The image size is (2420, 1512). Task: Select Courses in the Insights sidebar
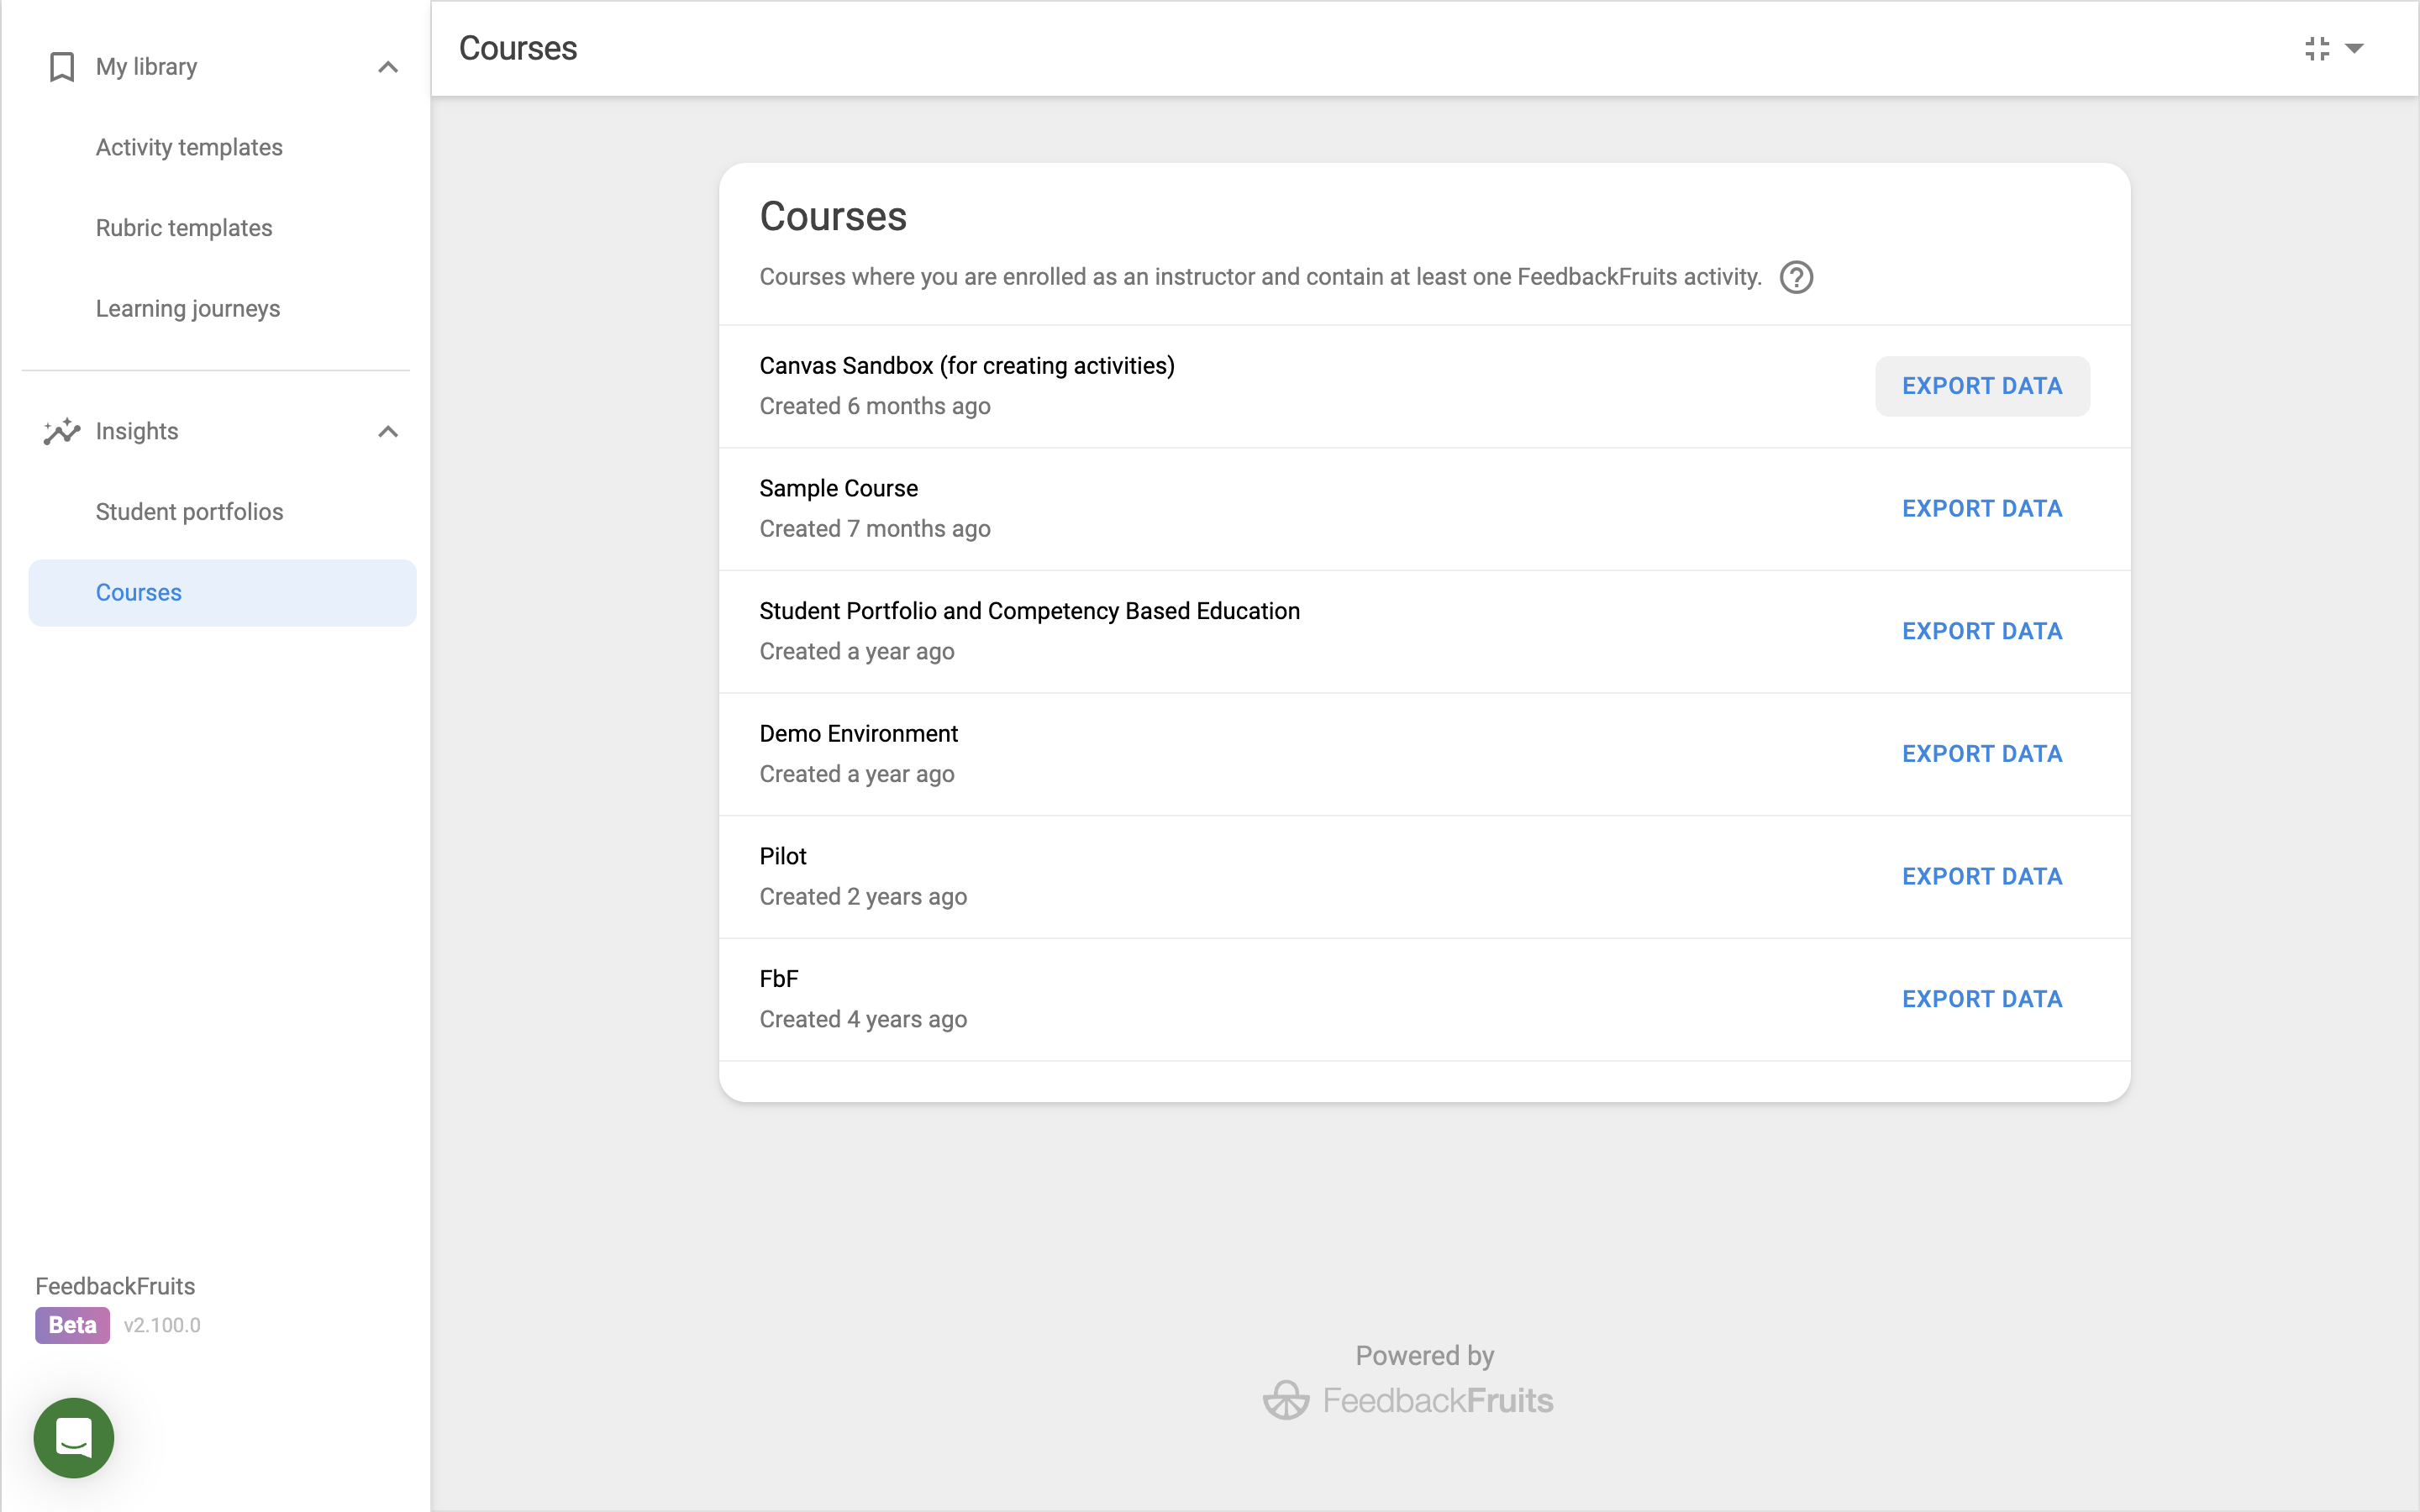coord(222,593)
